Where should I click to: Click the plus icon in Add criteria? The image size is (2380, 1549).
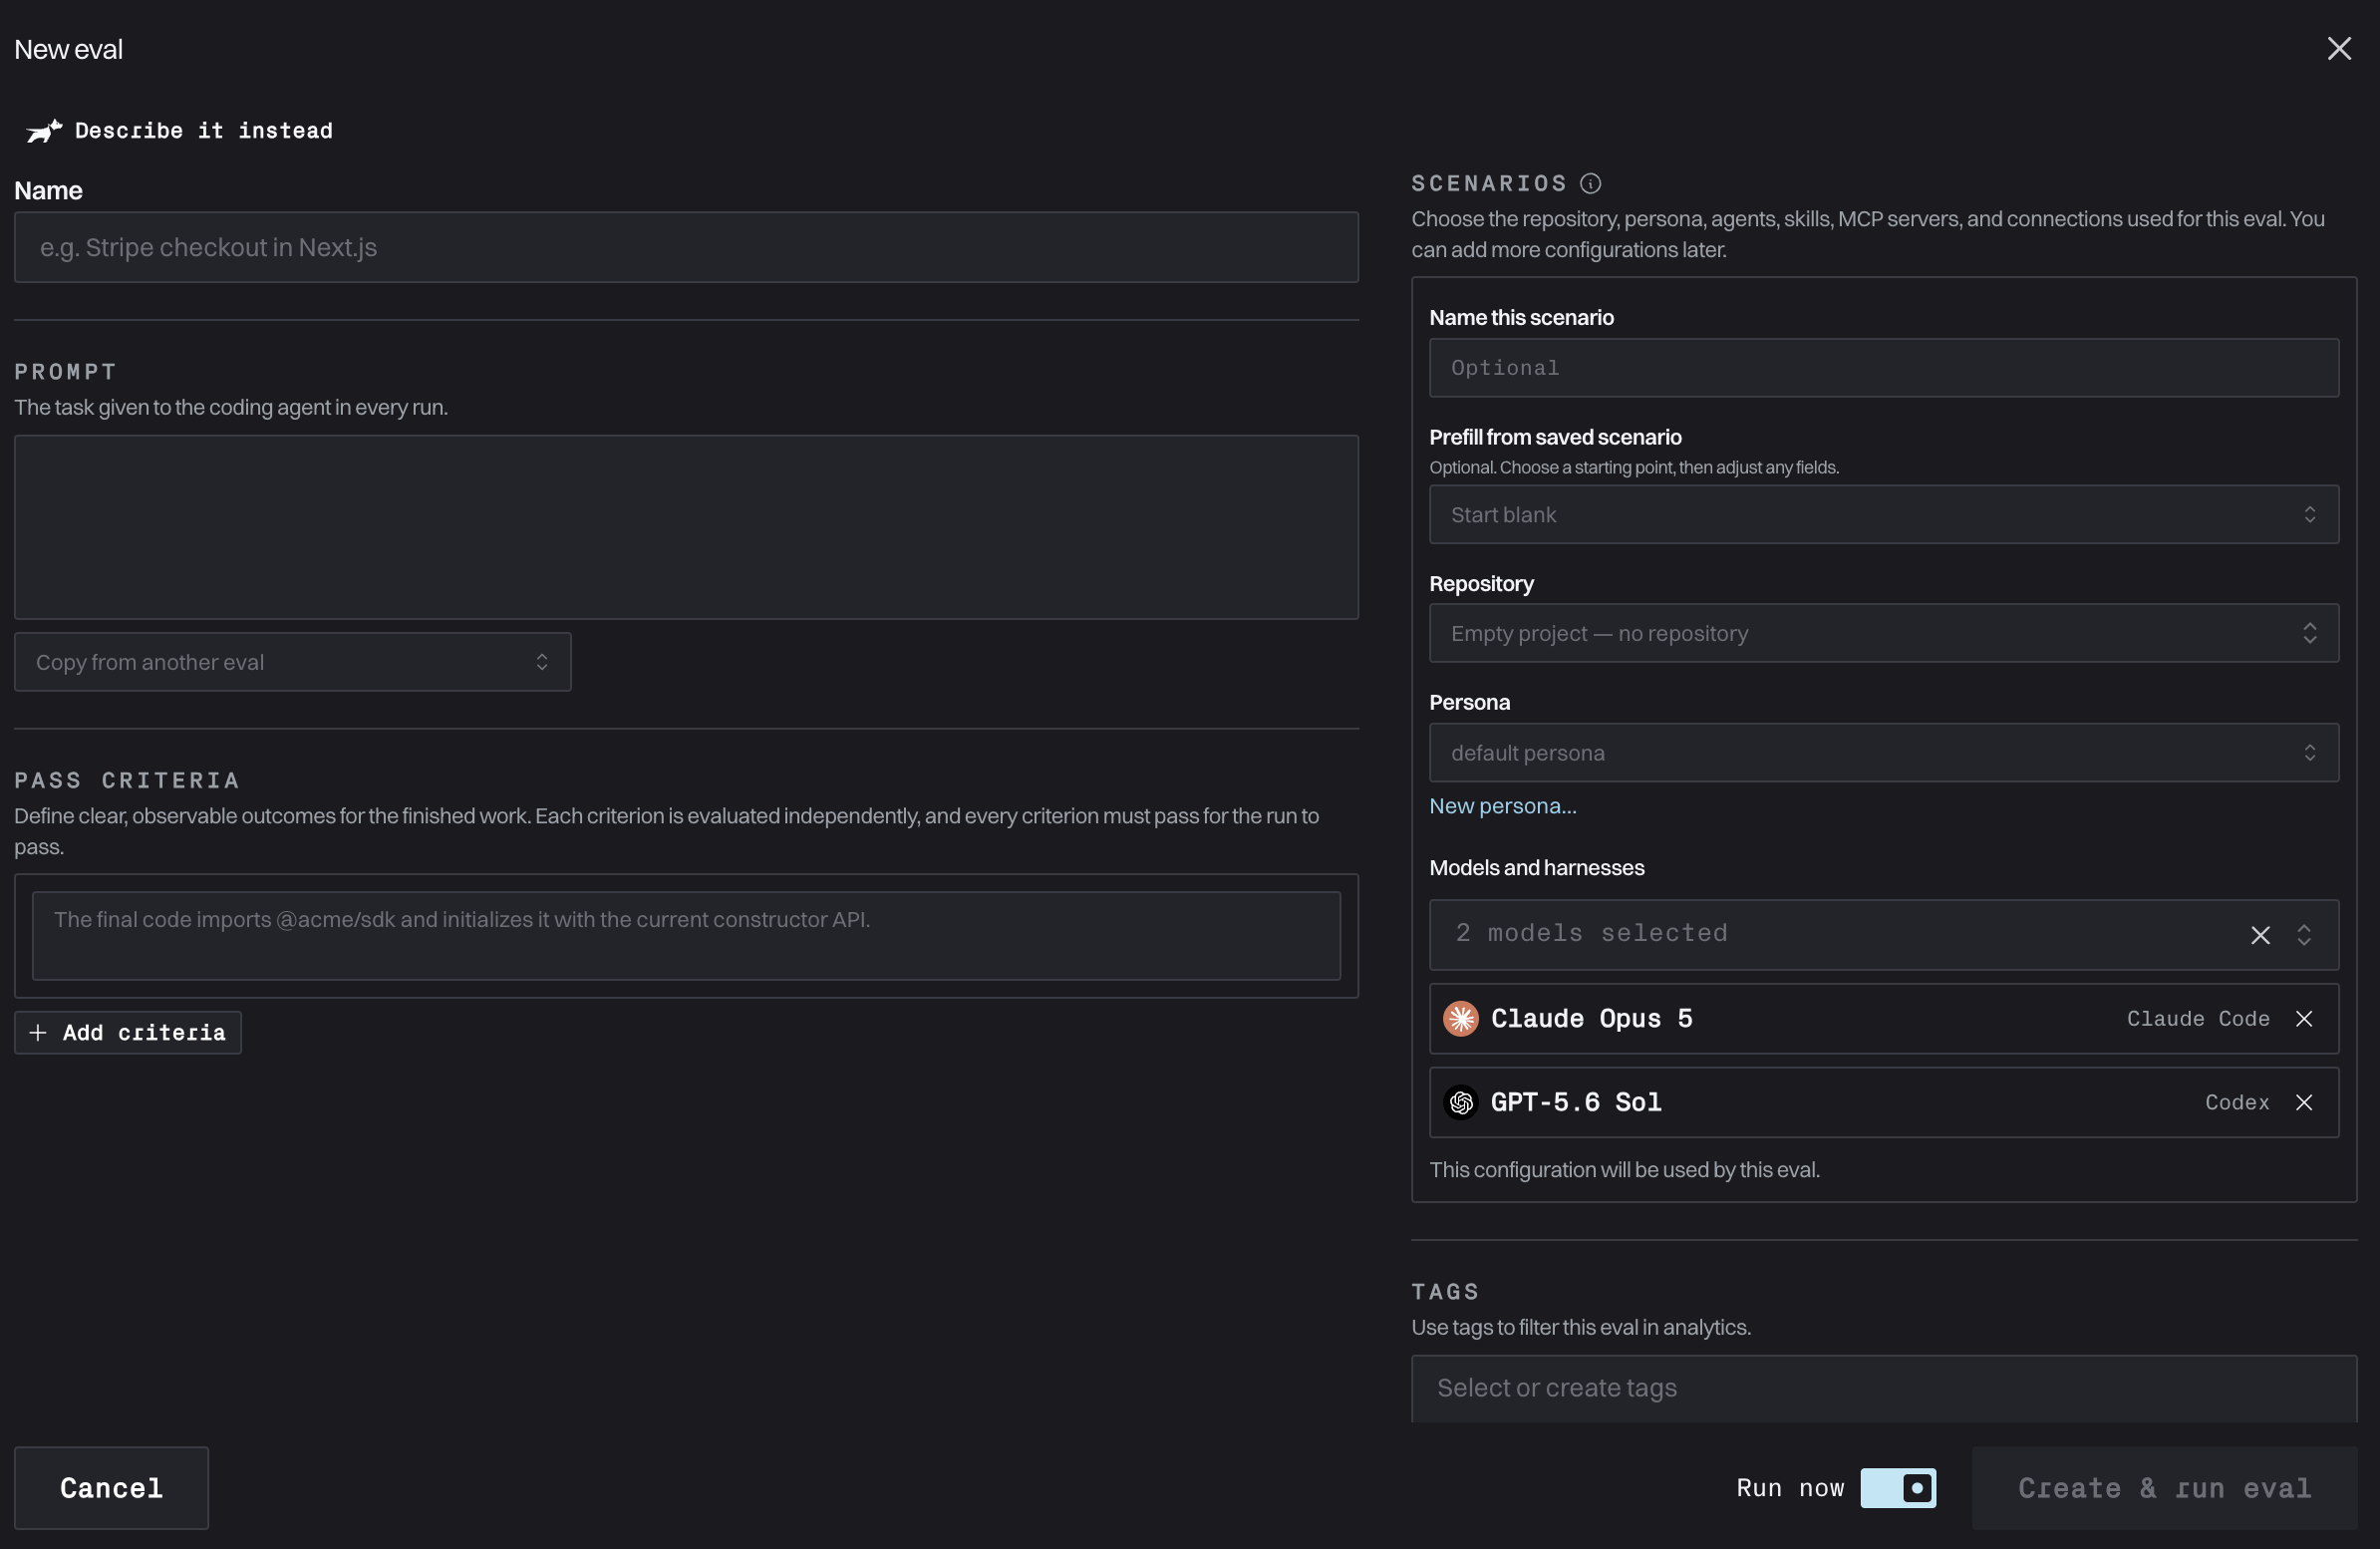[x=38, y=1033]
